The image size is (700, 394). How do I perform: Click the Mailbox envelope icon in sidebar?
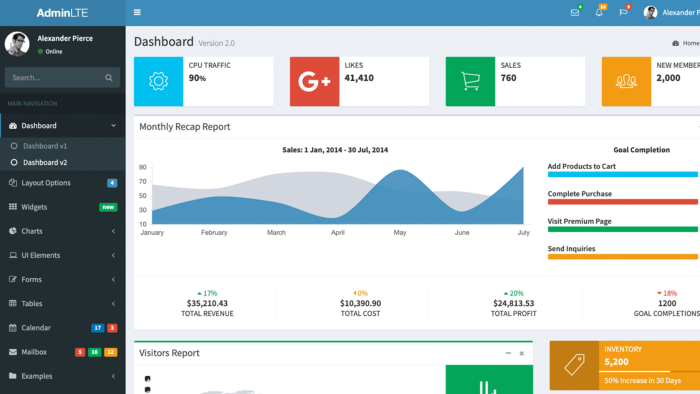[x=13, y=352]
